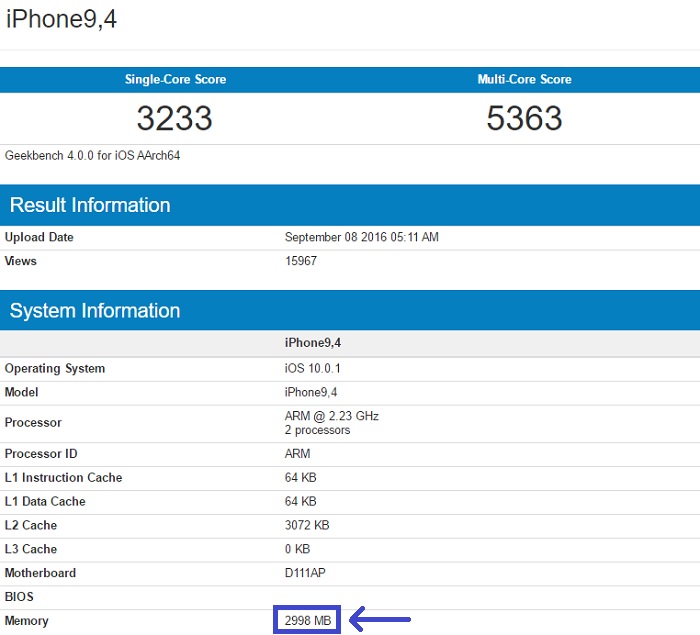The height and width of the screenshot is (635, 700).
Task: Select the 3072 KB value
Action: [307, 525]
